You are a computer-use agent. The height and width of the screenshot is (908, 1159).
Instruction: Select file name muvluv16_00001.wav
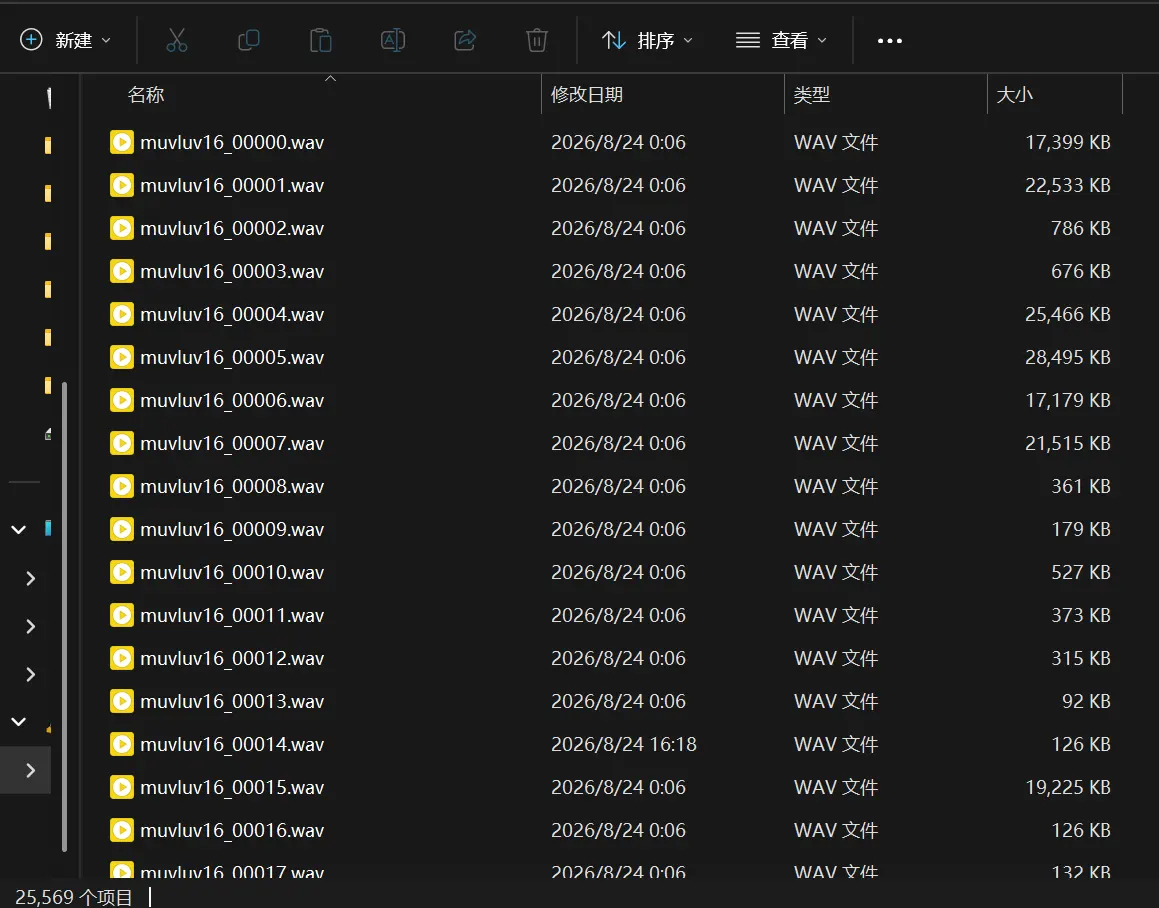(x=232, y=185)
